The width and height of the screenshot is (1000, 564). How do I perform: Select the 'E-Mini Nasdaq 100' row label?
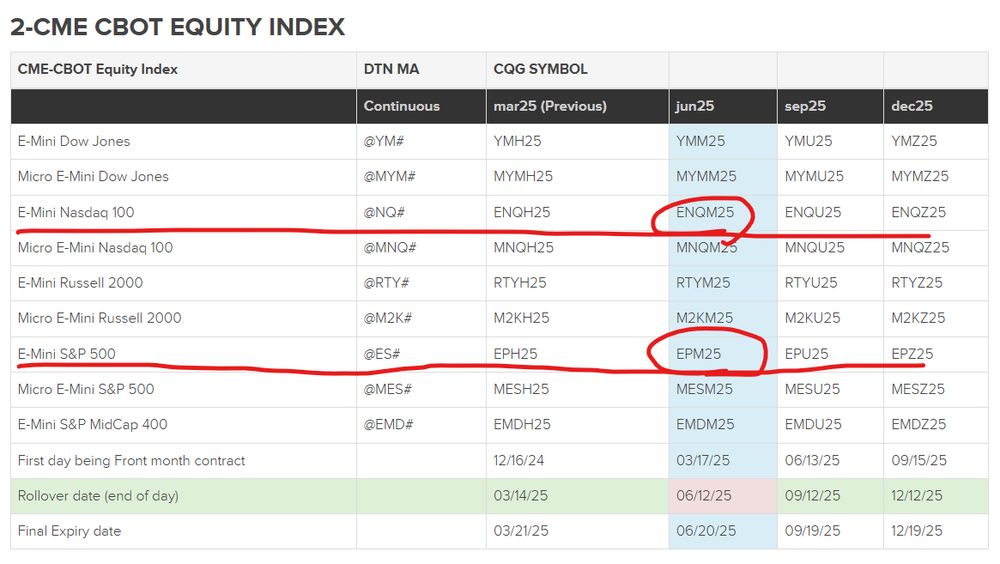[76, 212]
